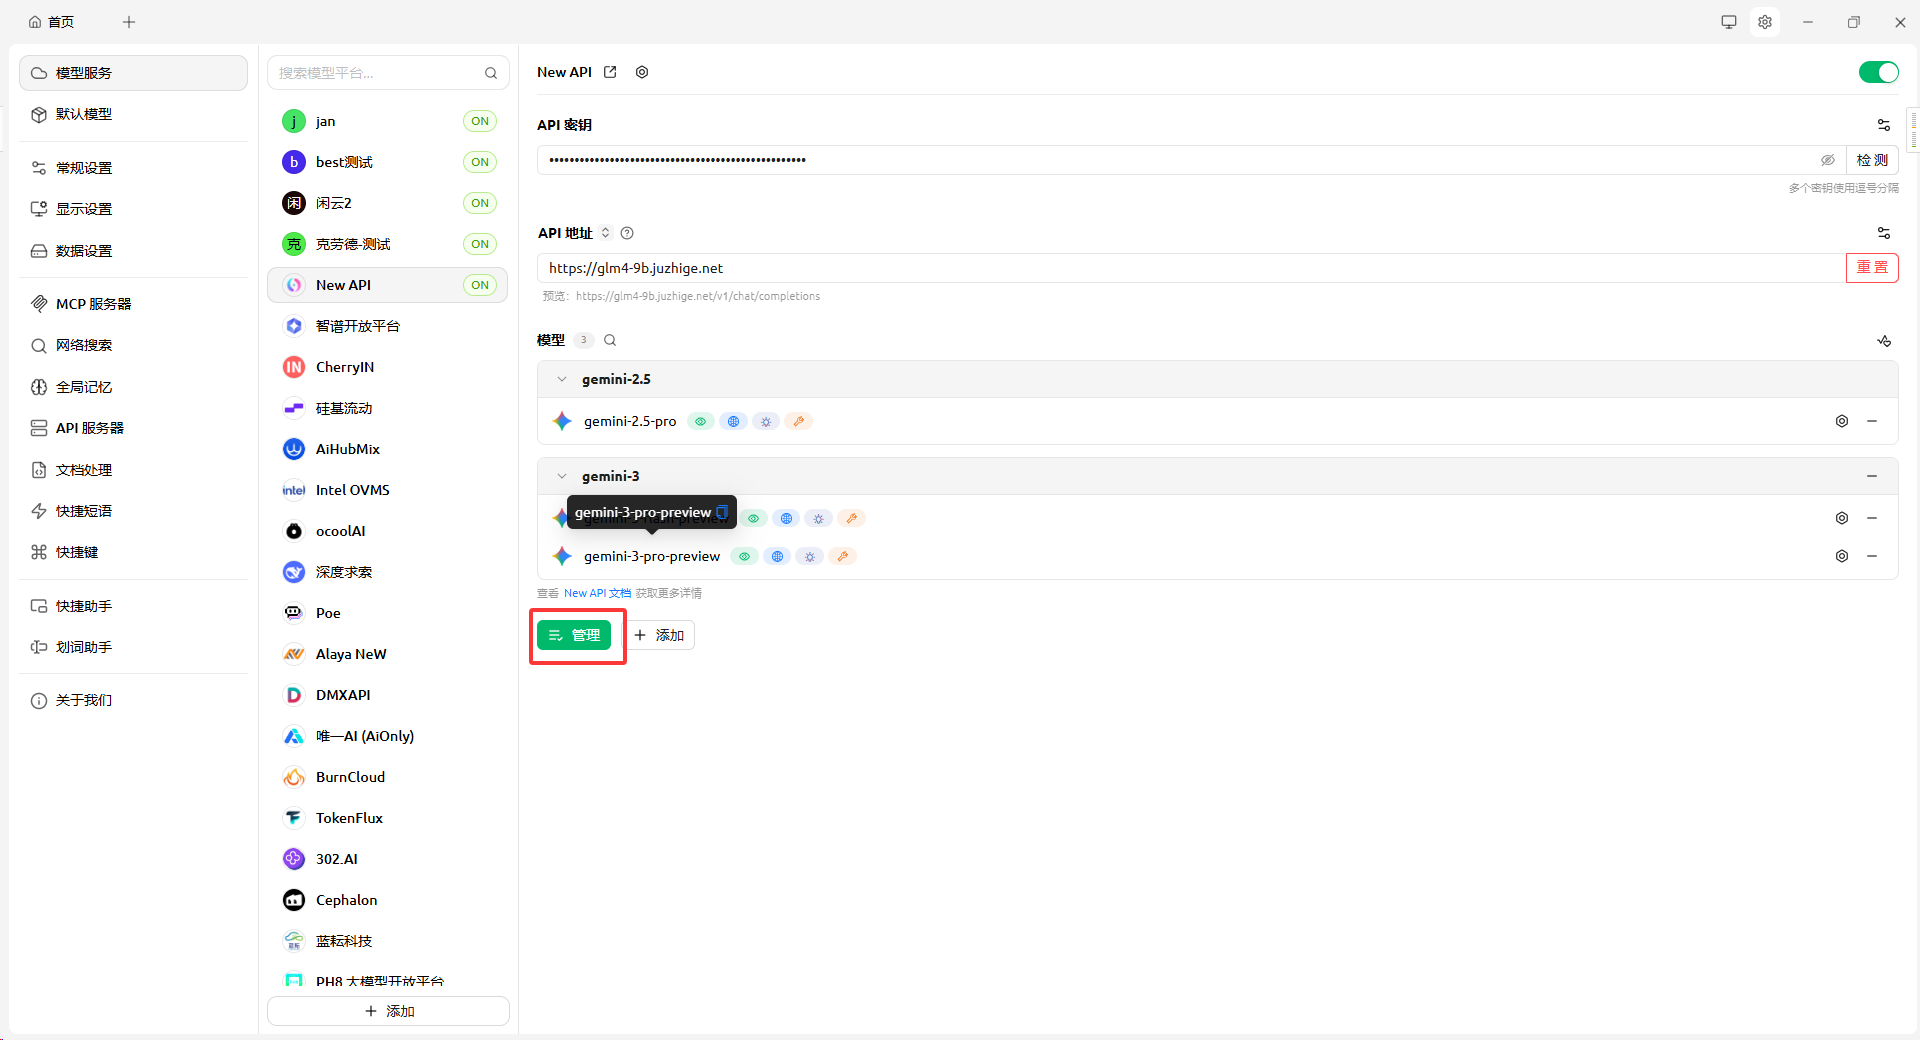
Task: Toggle the New API provider enable switch
Action: pos(1877,72)
